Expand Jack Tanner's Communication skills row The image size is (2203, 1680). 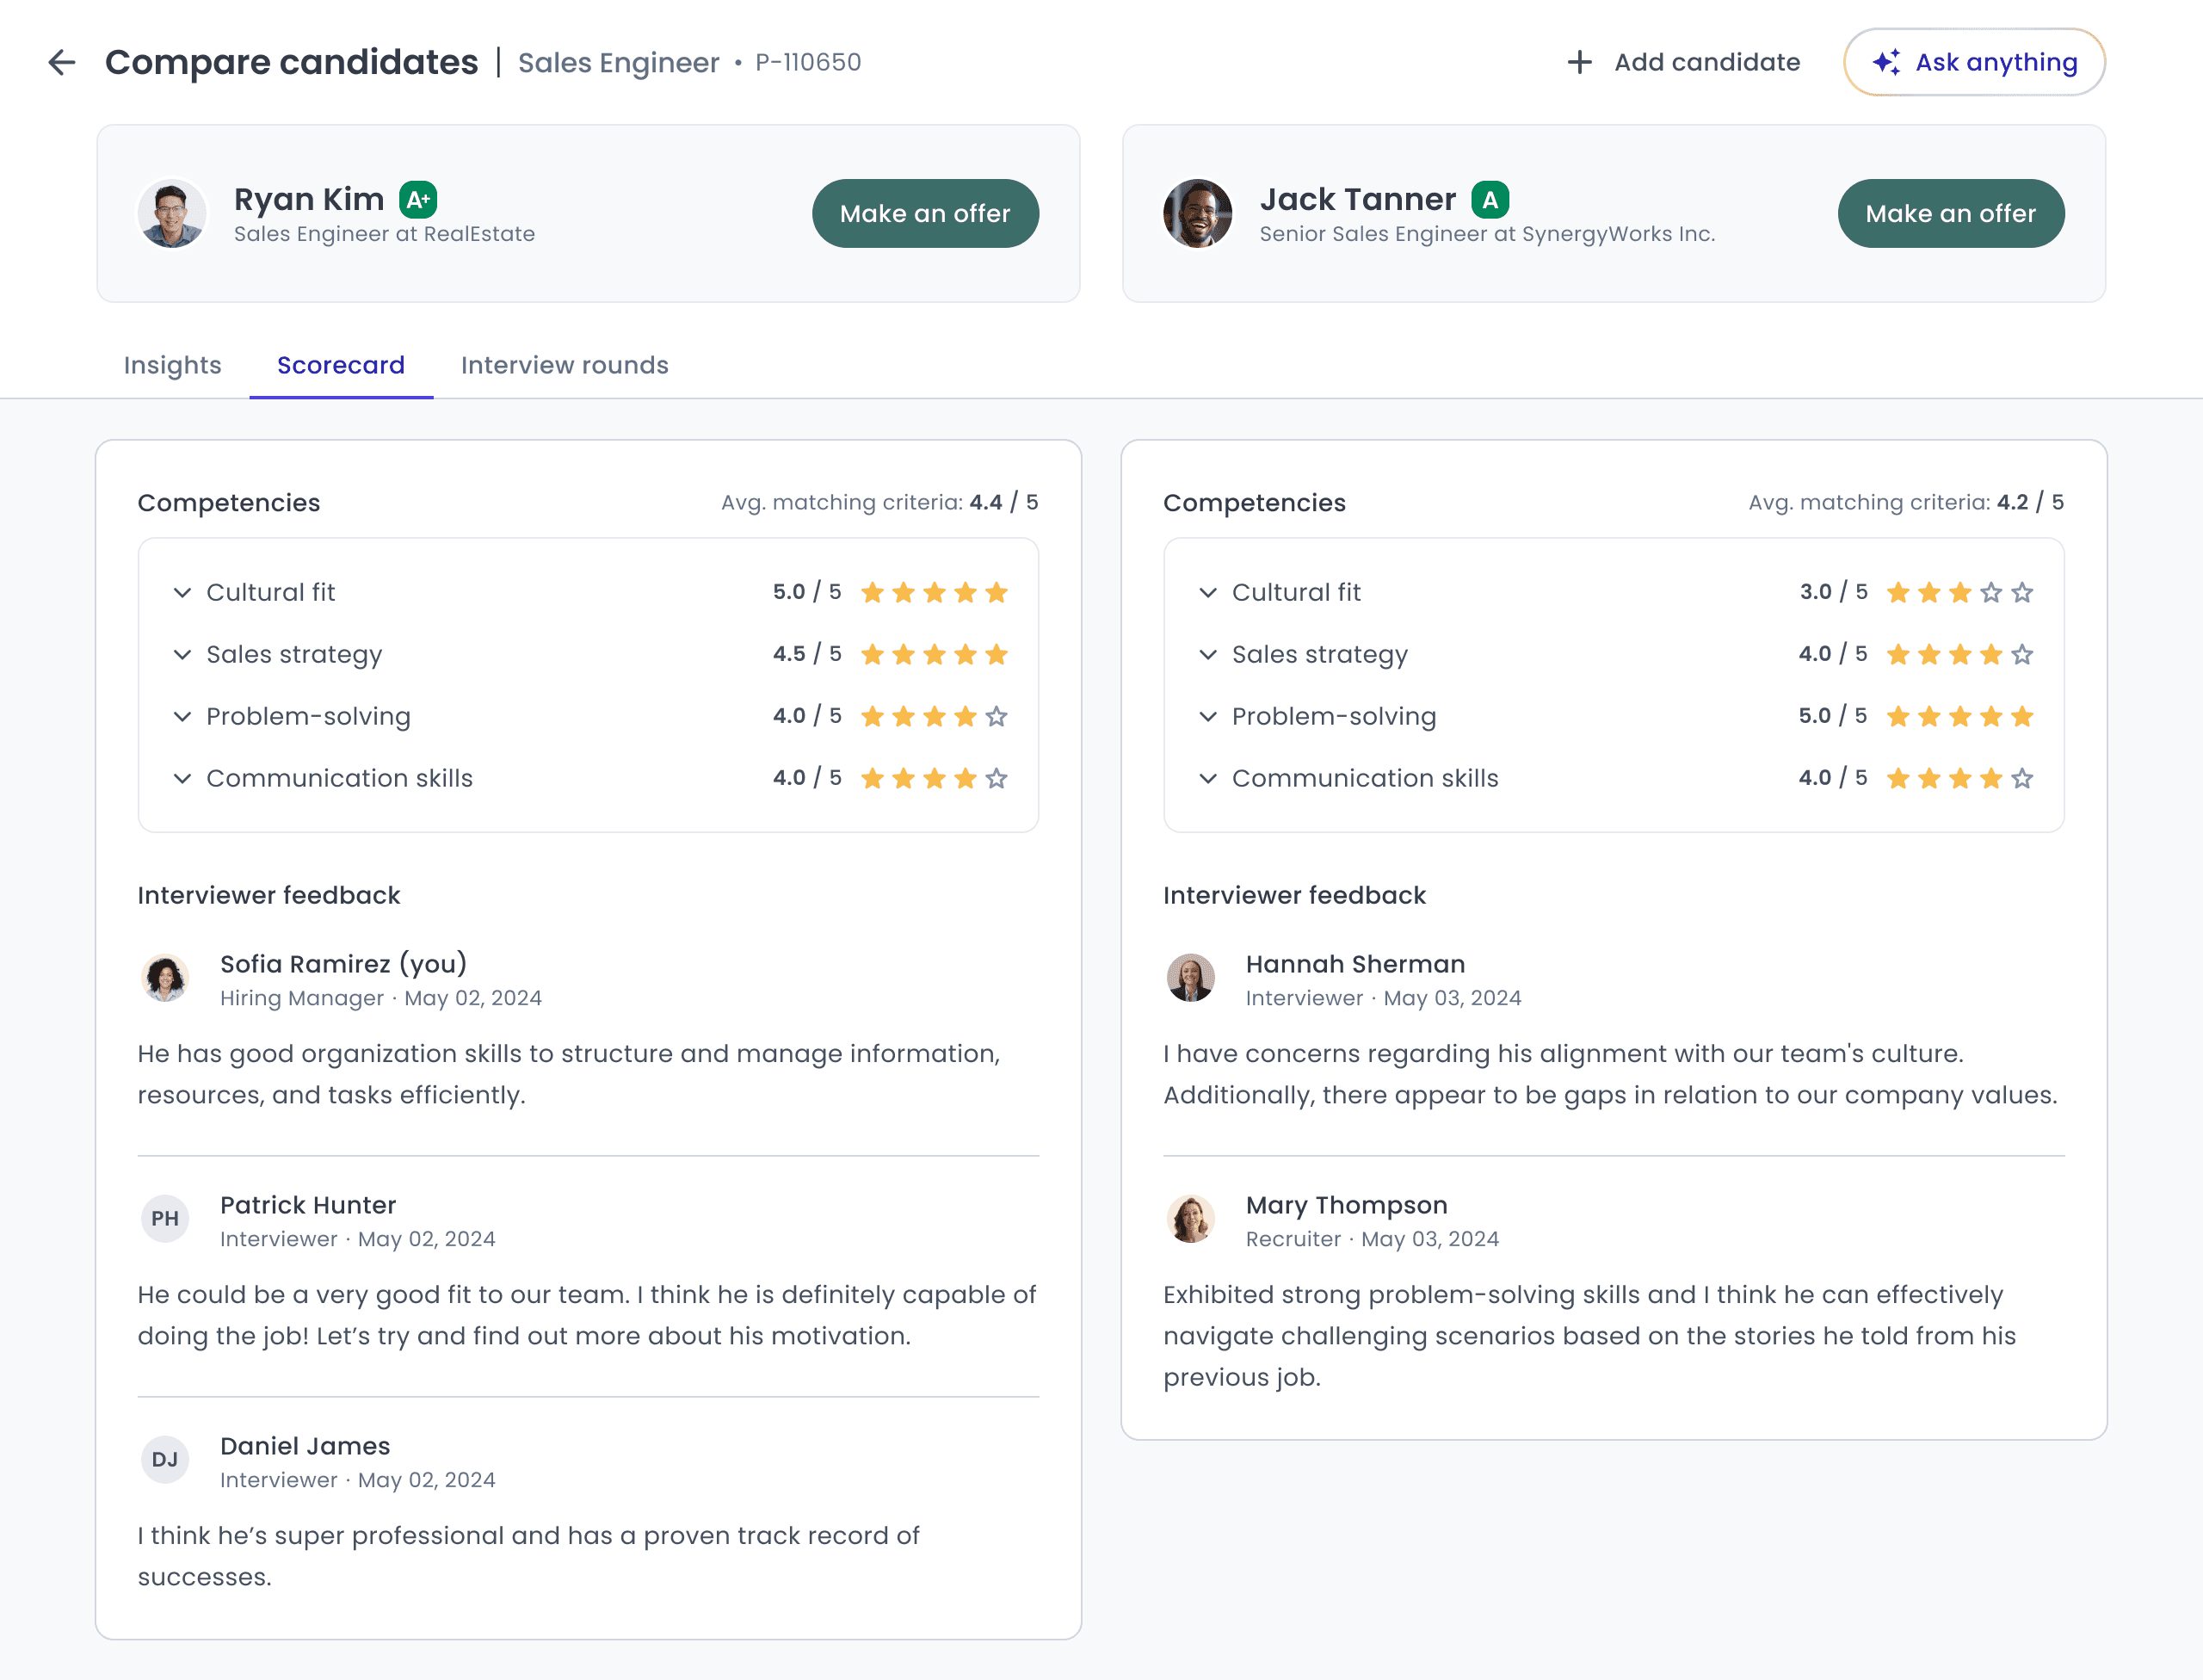click(x=1208, y=778)
